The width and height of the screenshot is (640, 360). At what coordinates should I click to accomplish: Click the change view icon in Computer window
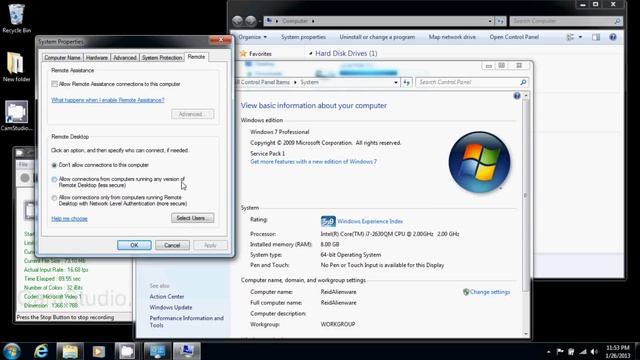570,37
